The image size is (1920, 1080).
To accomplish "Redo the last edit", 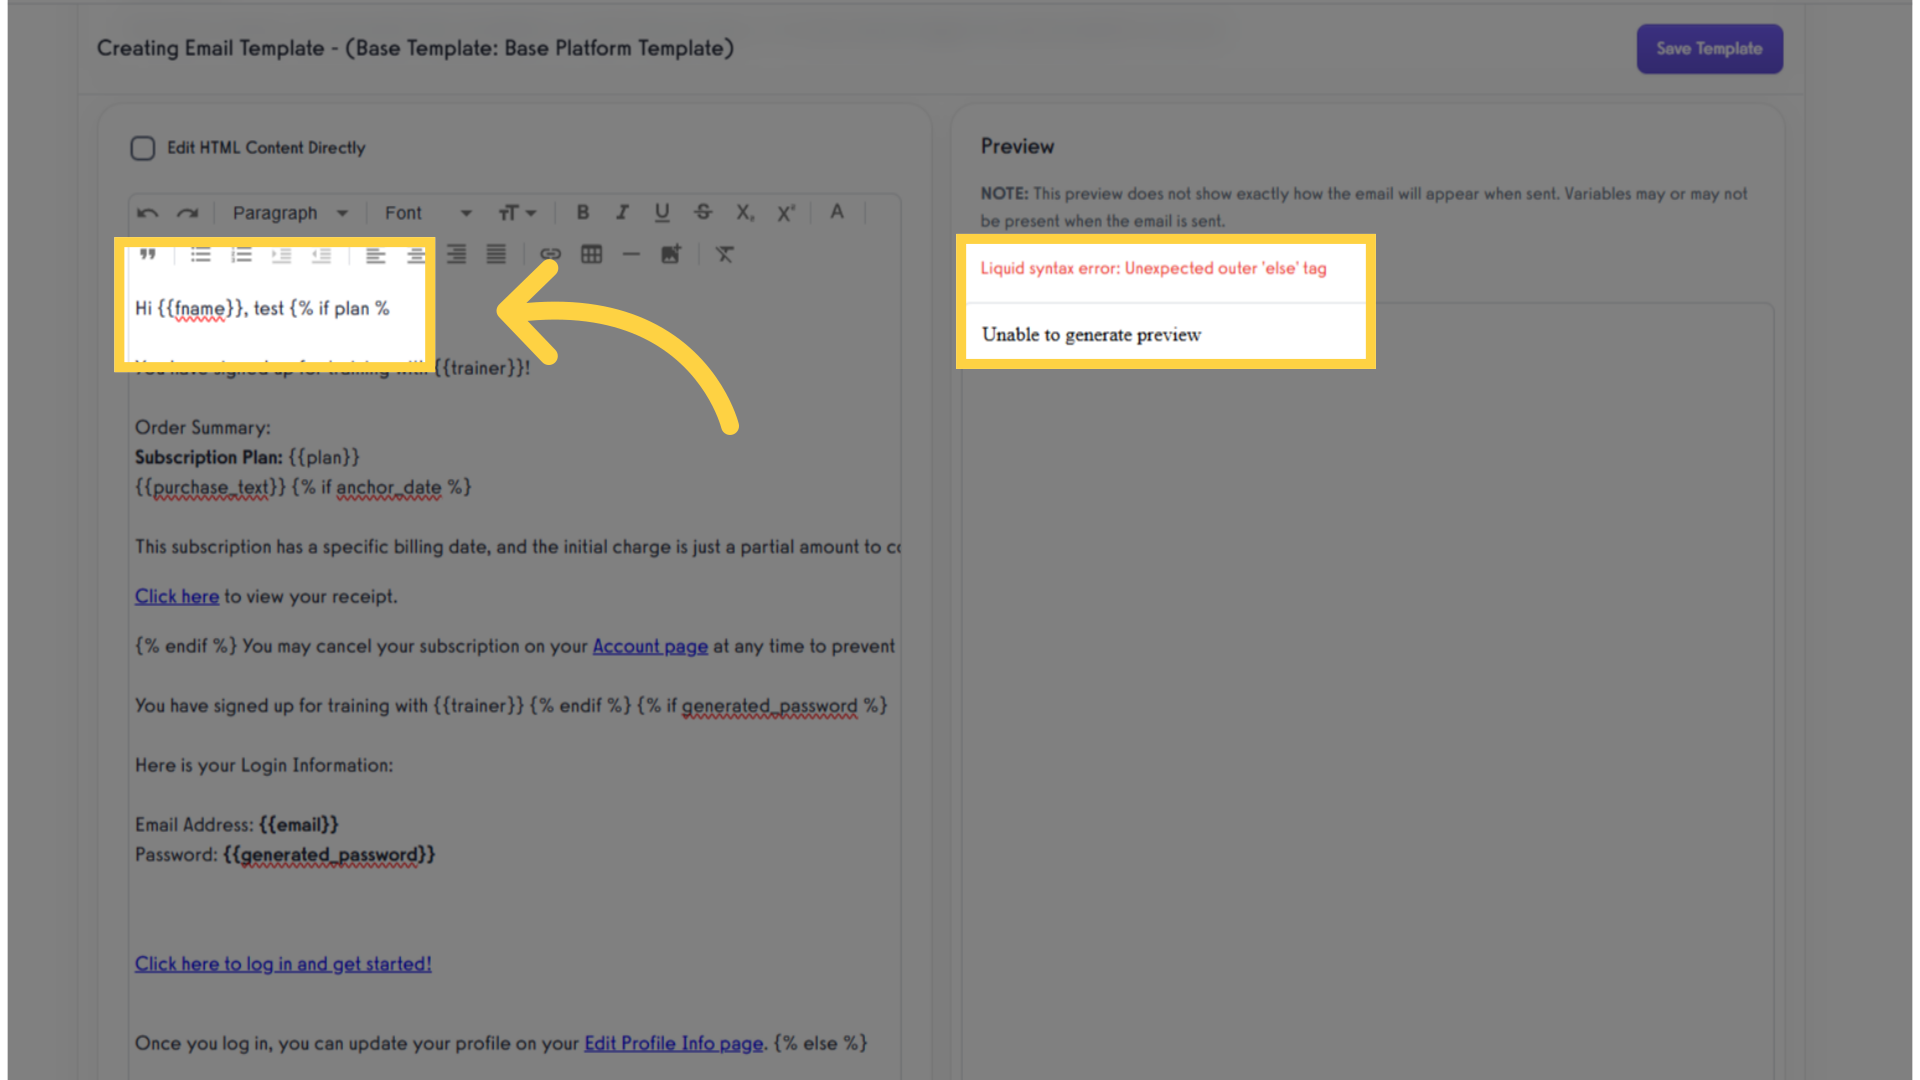I will 187,213.
